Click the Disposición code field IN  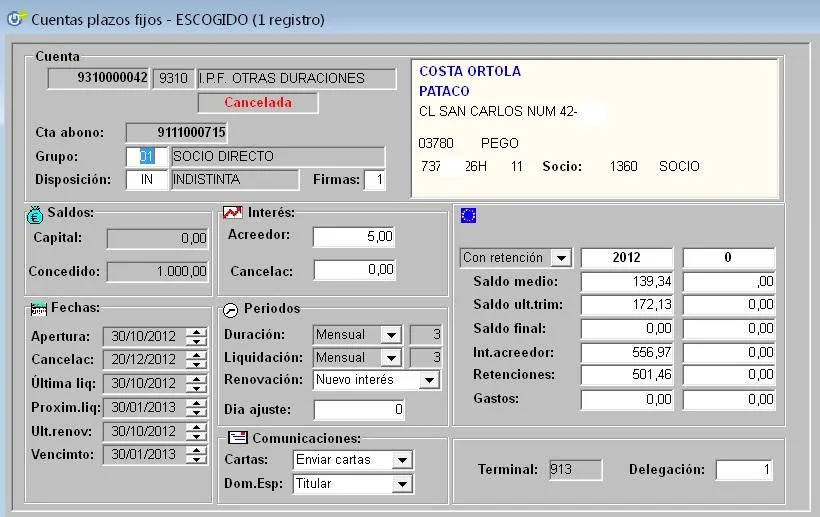tap(147, 179)
